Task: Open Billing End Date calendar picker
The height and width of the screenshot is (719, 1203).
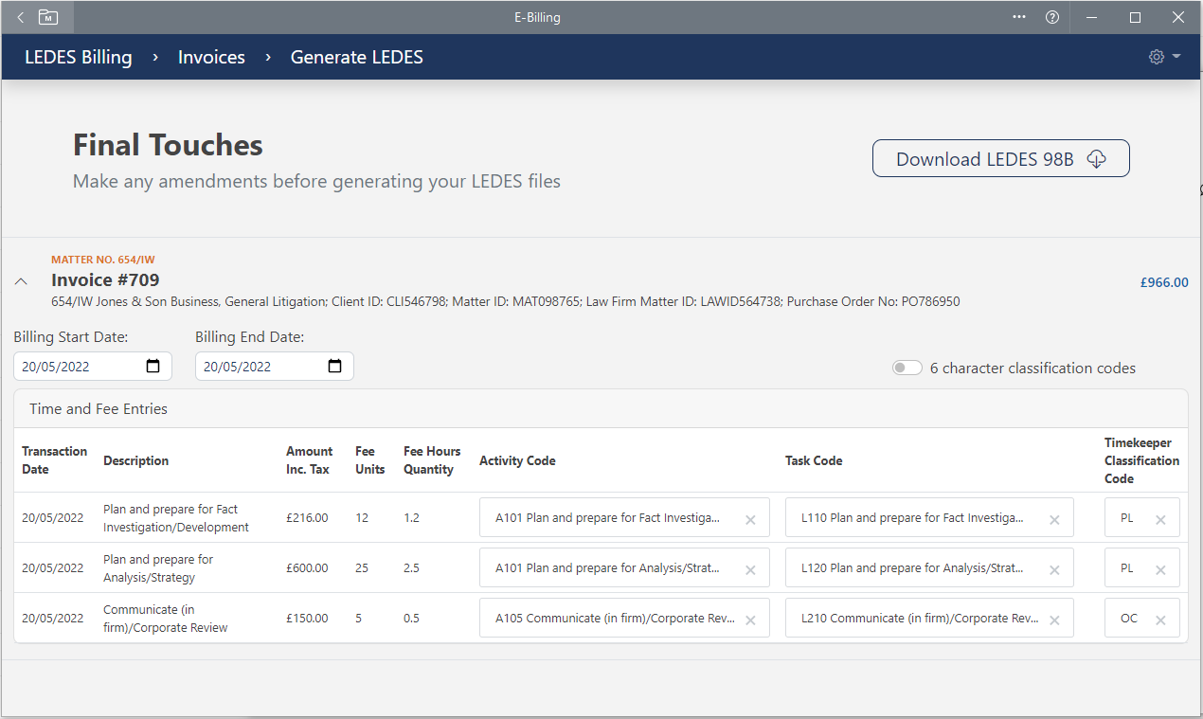Action: tap(335, 366)
